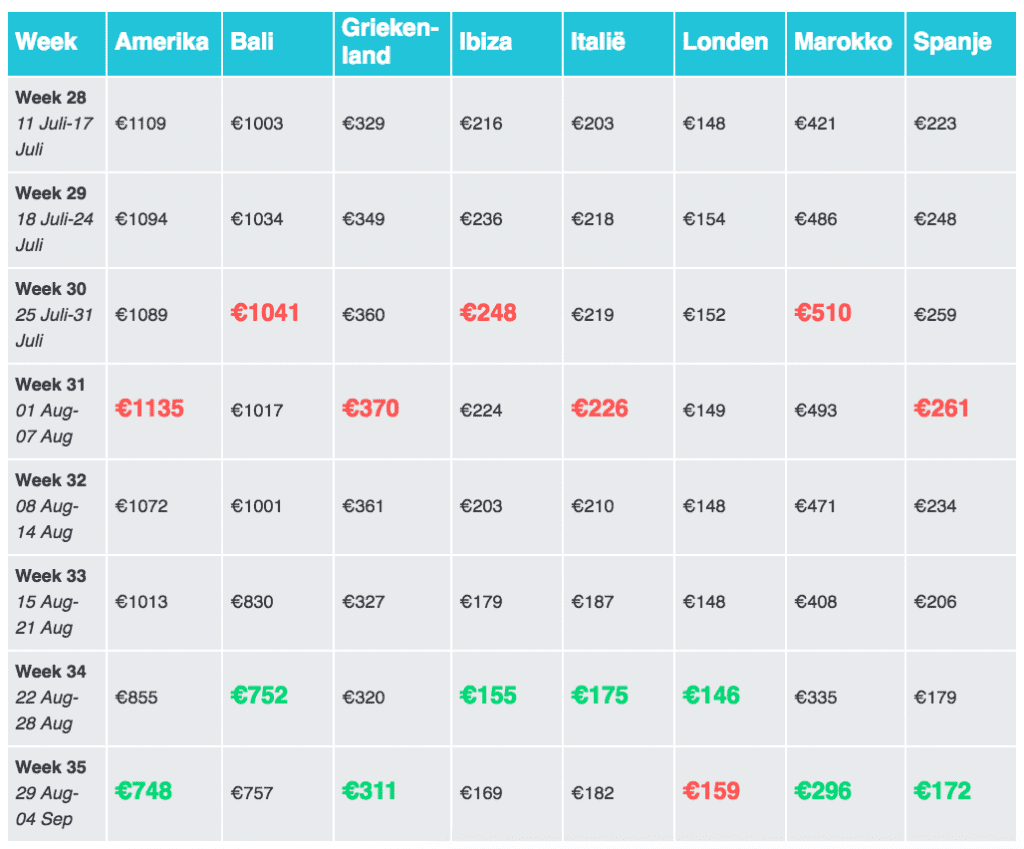
Task: Select the green €172 Spanje price
Action: 942,792
